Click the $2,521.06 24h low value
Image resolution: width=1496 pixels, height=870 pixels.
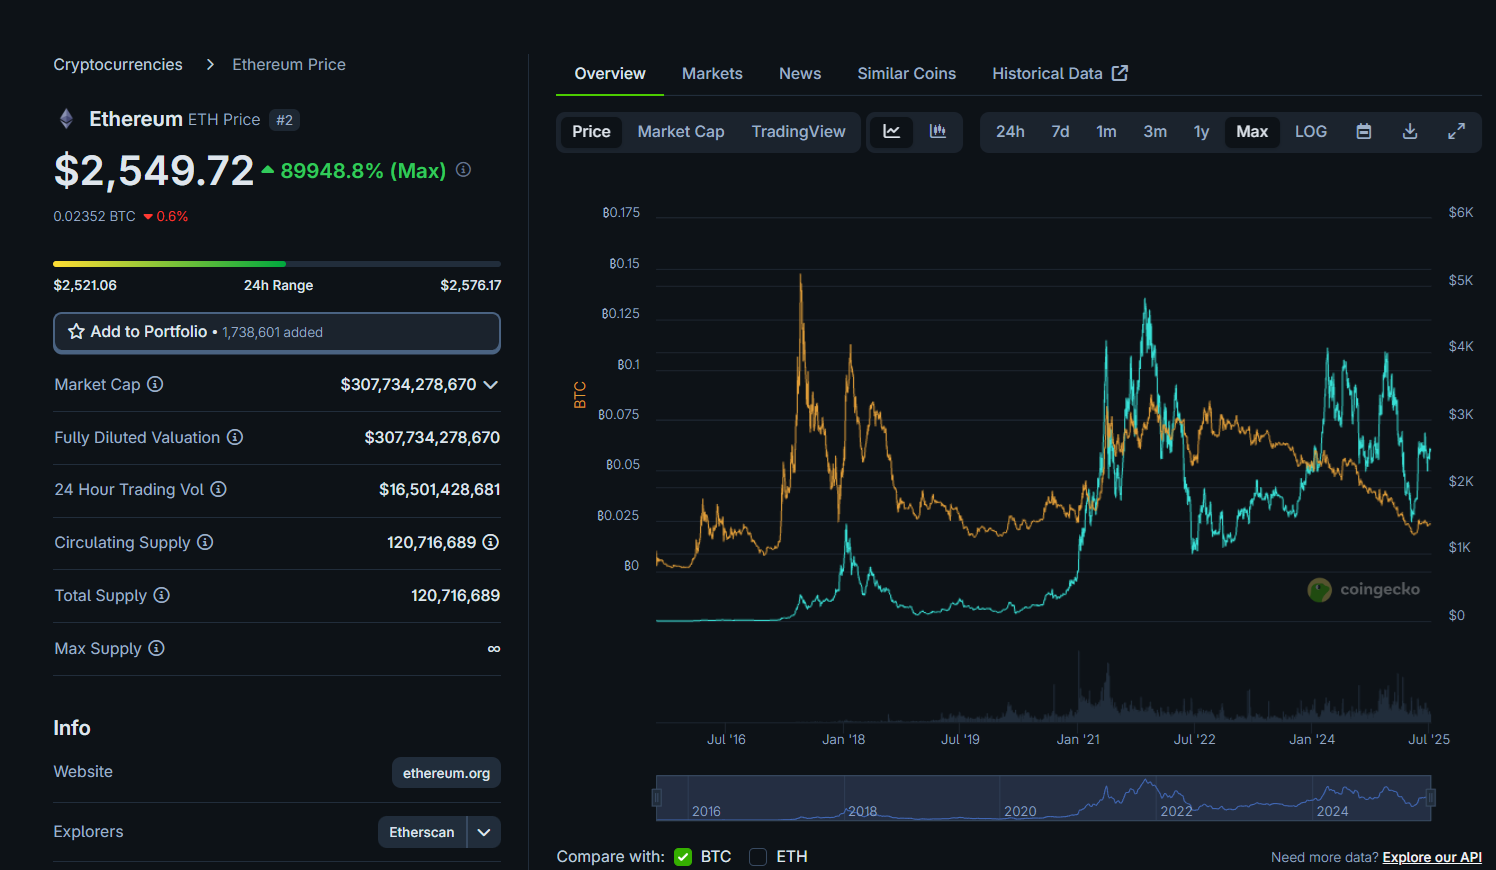point(85,285)
